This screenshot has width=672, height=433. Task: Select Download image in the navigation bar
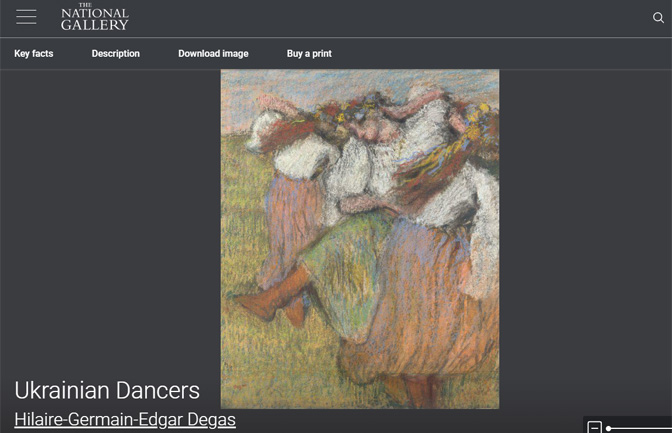[213, 54]
